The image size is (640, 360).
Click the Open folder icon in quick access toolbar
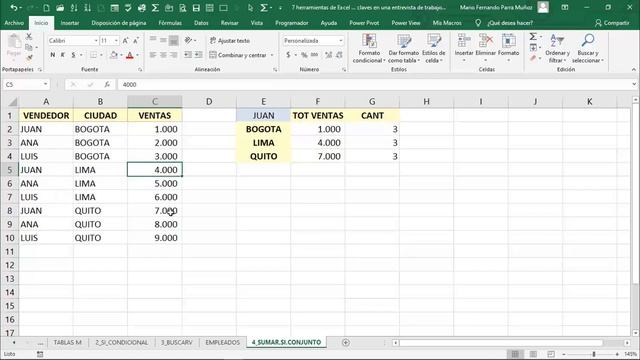[60, 8]
